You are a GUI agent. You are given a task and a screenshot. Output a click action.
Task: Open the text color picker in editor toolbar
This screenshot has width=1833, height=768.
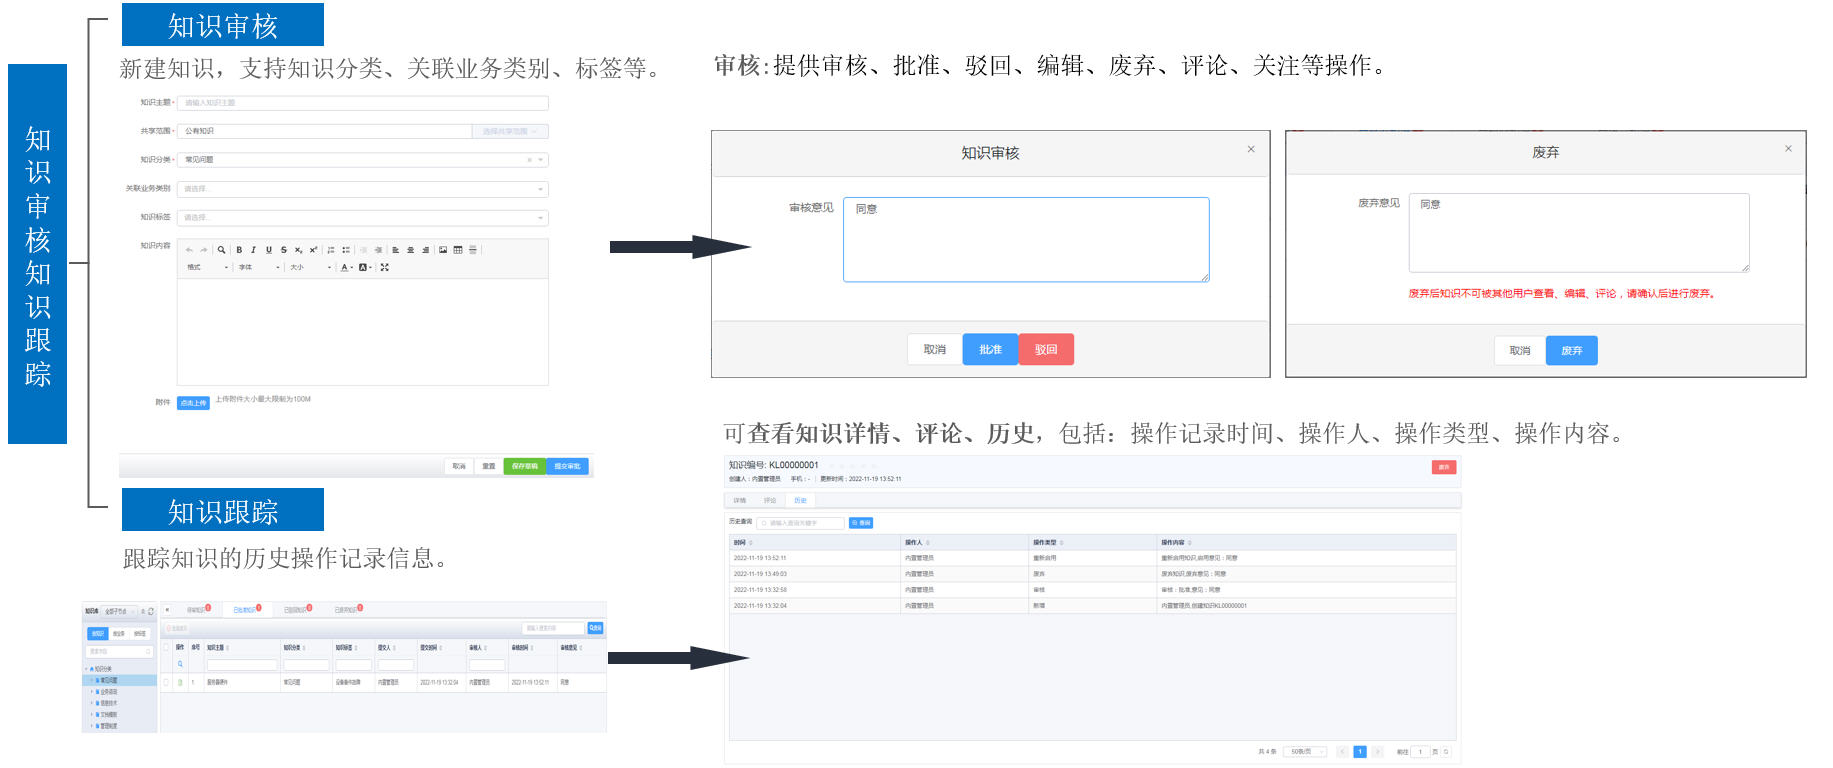pyautogui.click(x=346, y=267)
